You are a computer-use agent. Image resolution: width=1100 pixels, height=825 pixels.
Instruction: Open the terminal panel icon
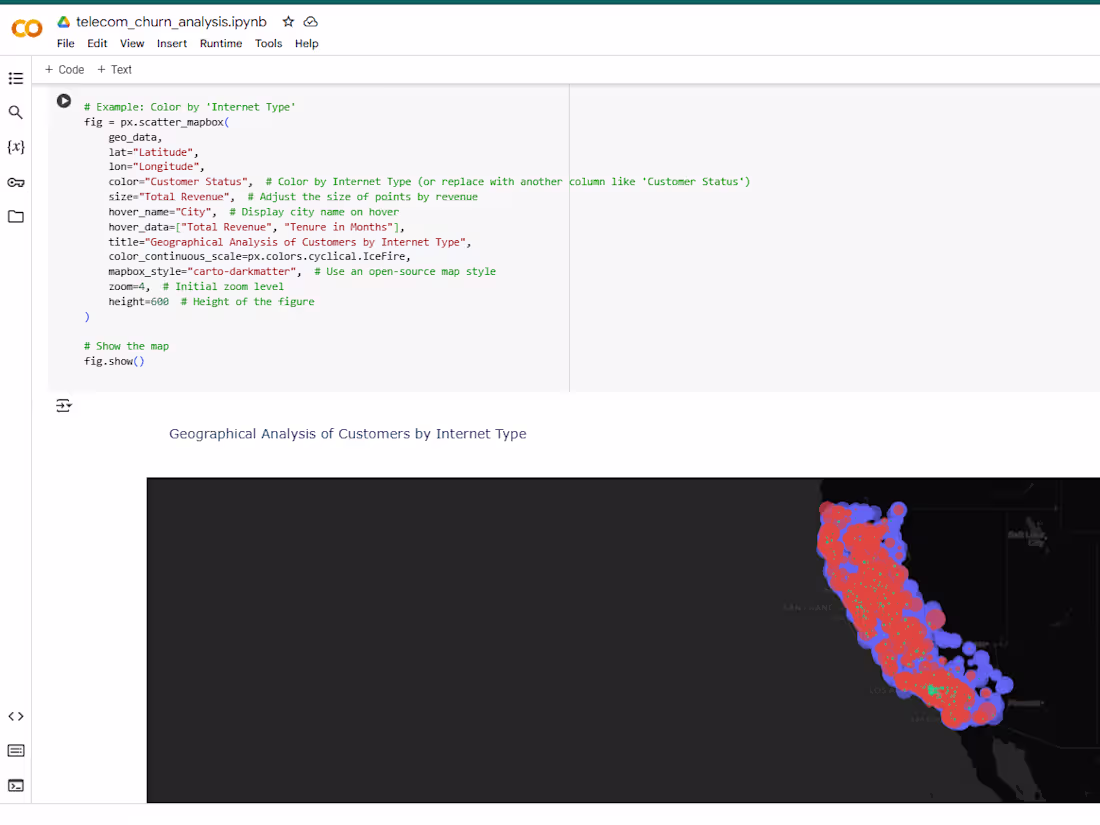(x=15, y=785)
